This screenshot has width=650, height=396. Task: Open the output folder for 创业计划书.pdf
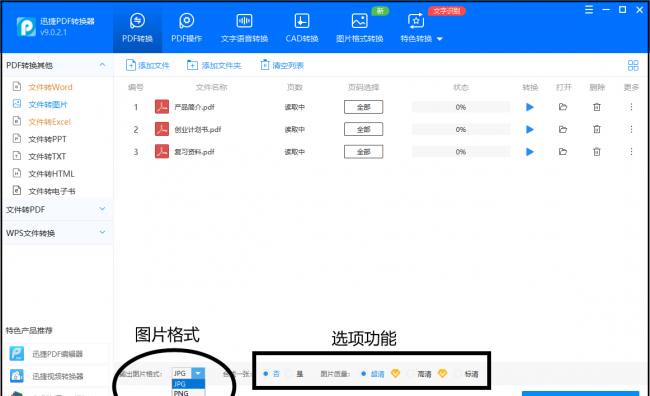(563, 129)
